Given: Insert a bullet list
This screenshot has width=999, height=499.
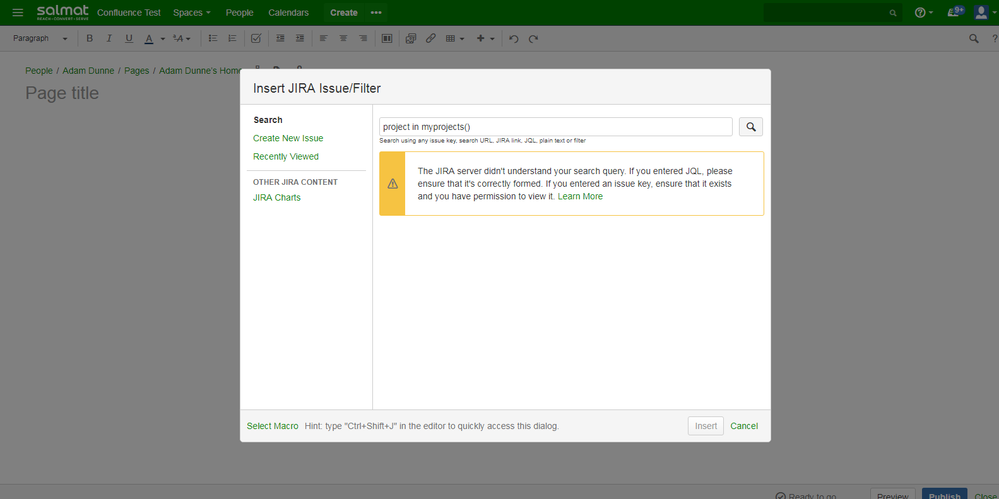Looking at the screenshot, I should (212, 39).
